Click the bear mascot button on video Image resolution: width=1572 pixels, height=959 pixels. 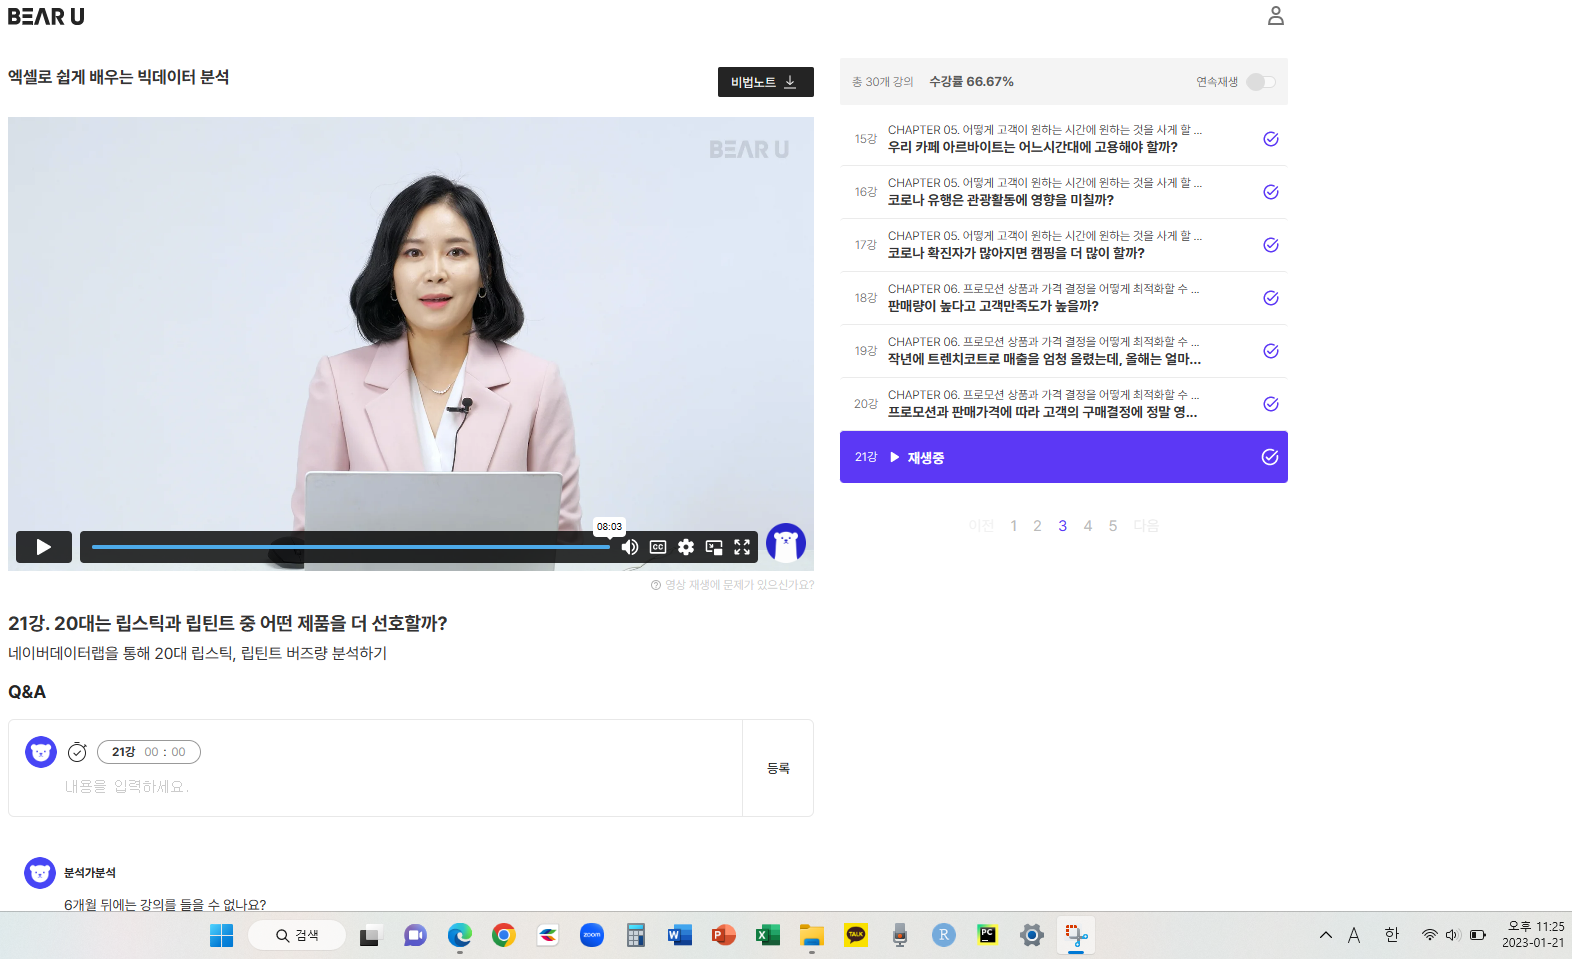click(x=786, y=543)
